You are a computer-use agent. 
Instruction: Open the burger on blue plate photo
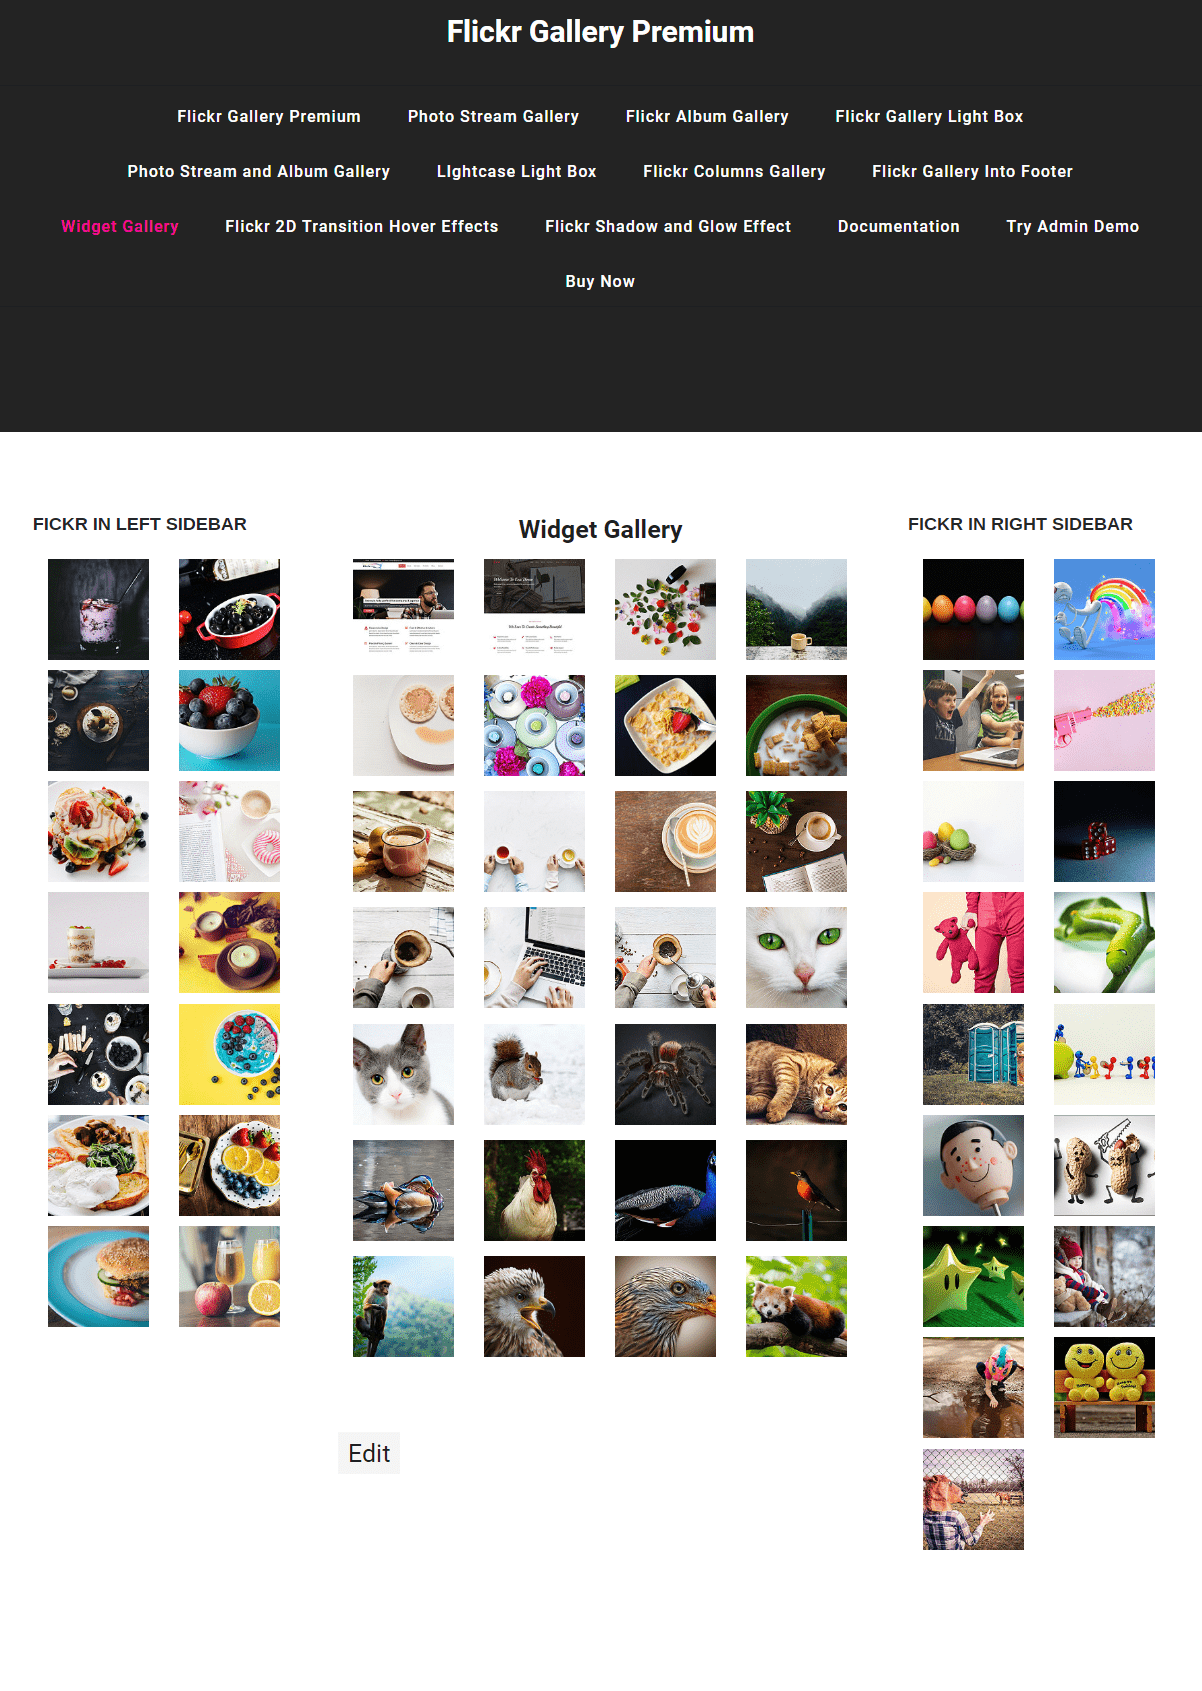pyautogui.click(x=98, y=1276)
